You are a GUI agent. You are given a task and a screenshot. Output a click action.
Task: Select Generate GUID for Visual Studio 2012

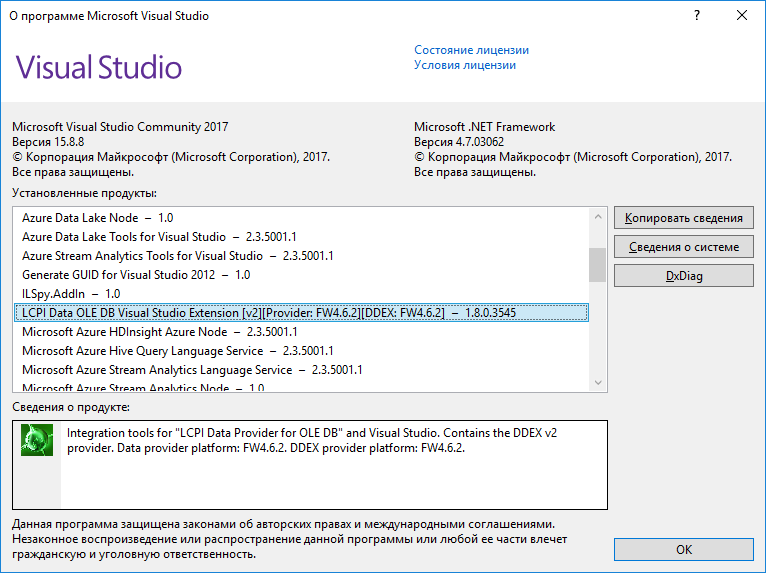(301, 275)
